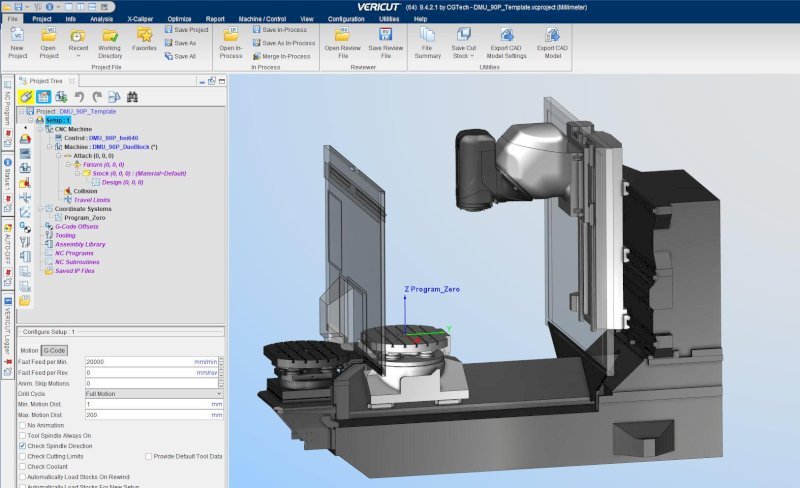The image size is (800, 488).
Task: Click Save All in the ribbon
Action: [180, 56]
